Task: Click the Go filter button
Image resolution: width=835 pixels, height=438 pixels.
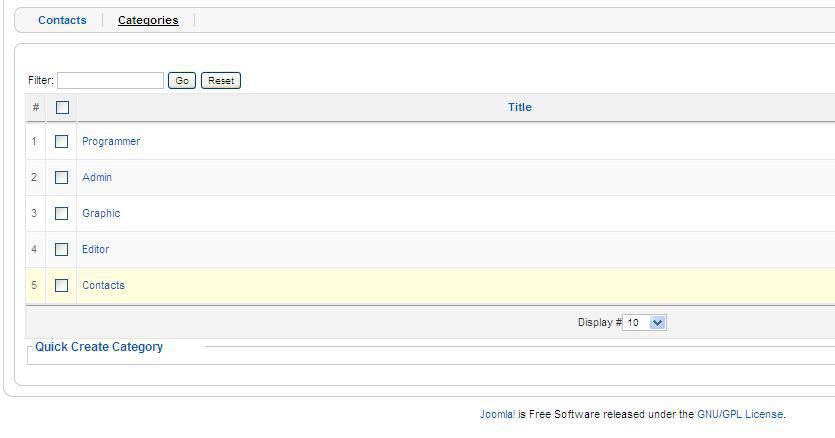Action: [x=182, y=80]
